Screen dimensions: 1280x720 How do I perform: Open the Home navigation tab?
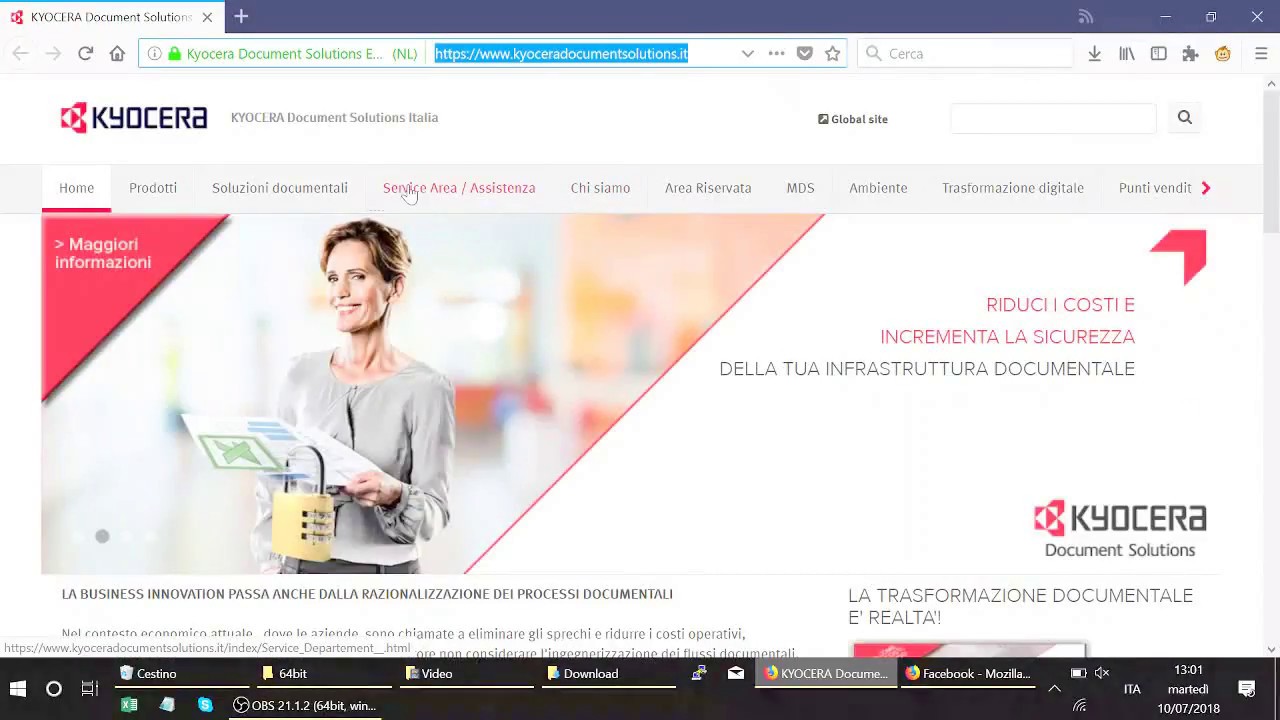point(76,188)
